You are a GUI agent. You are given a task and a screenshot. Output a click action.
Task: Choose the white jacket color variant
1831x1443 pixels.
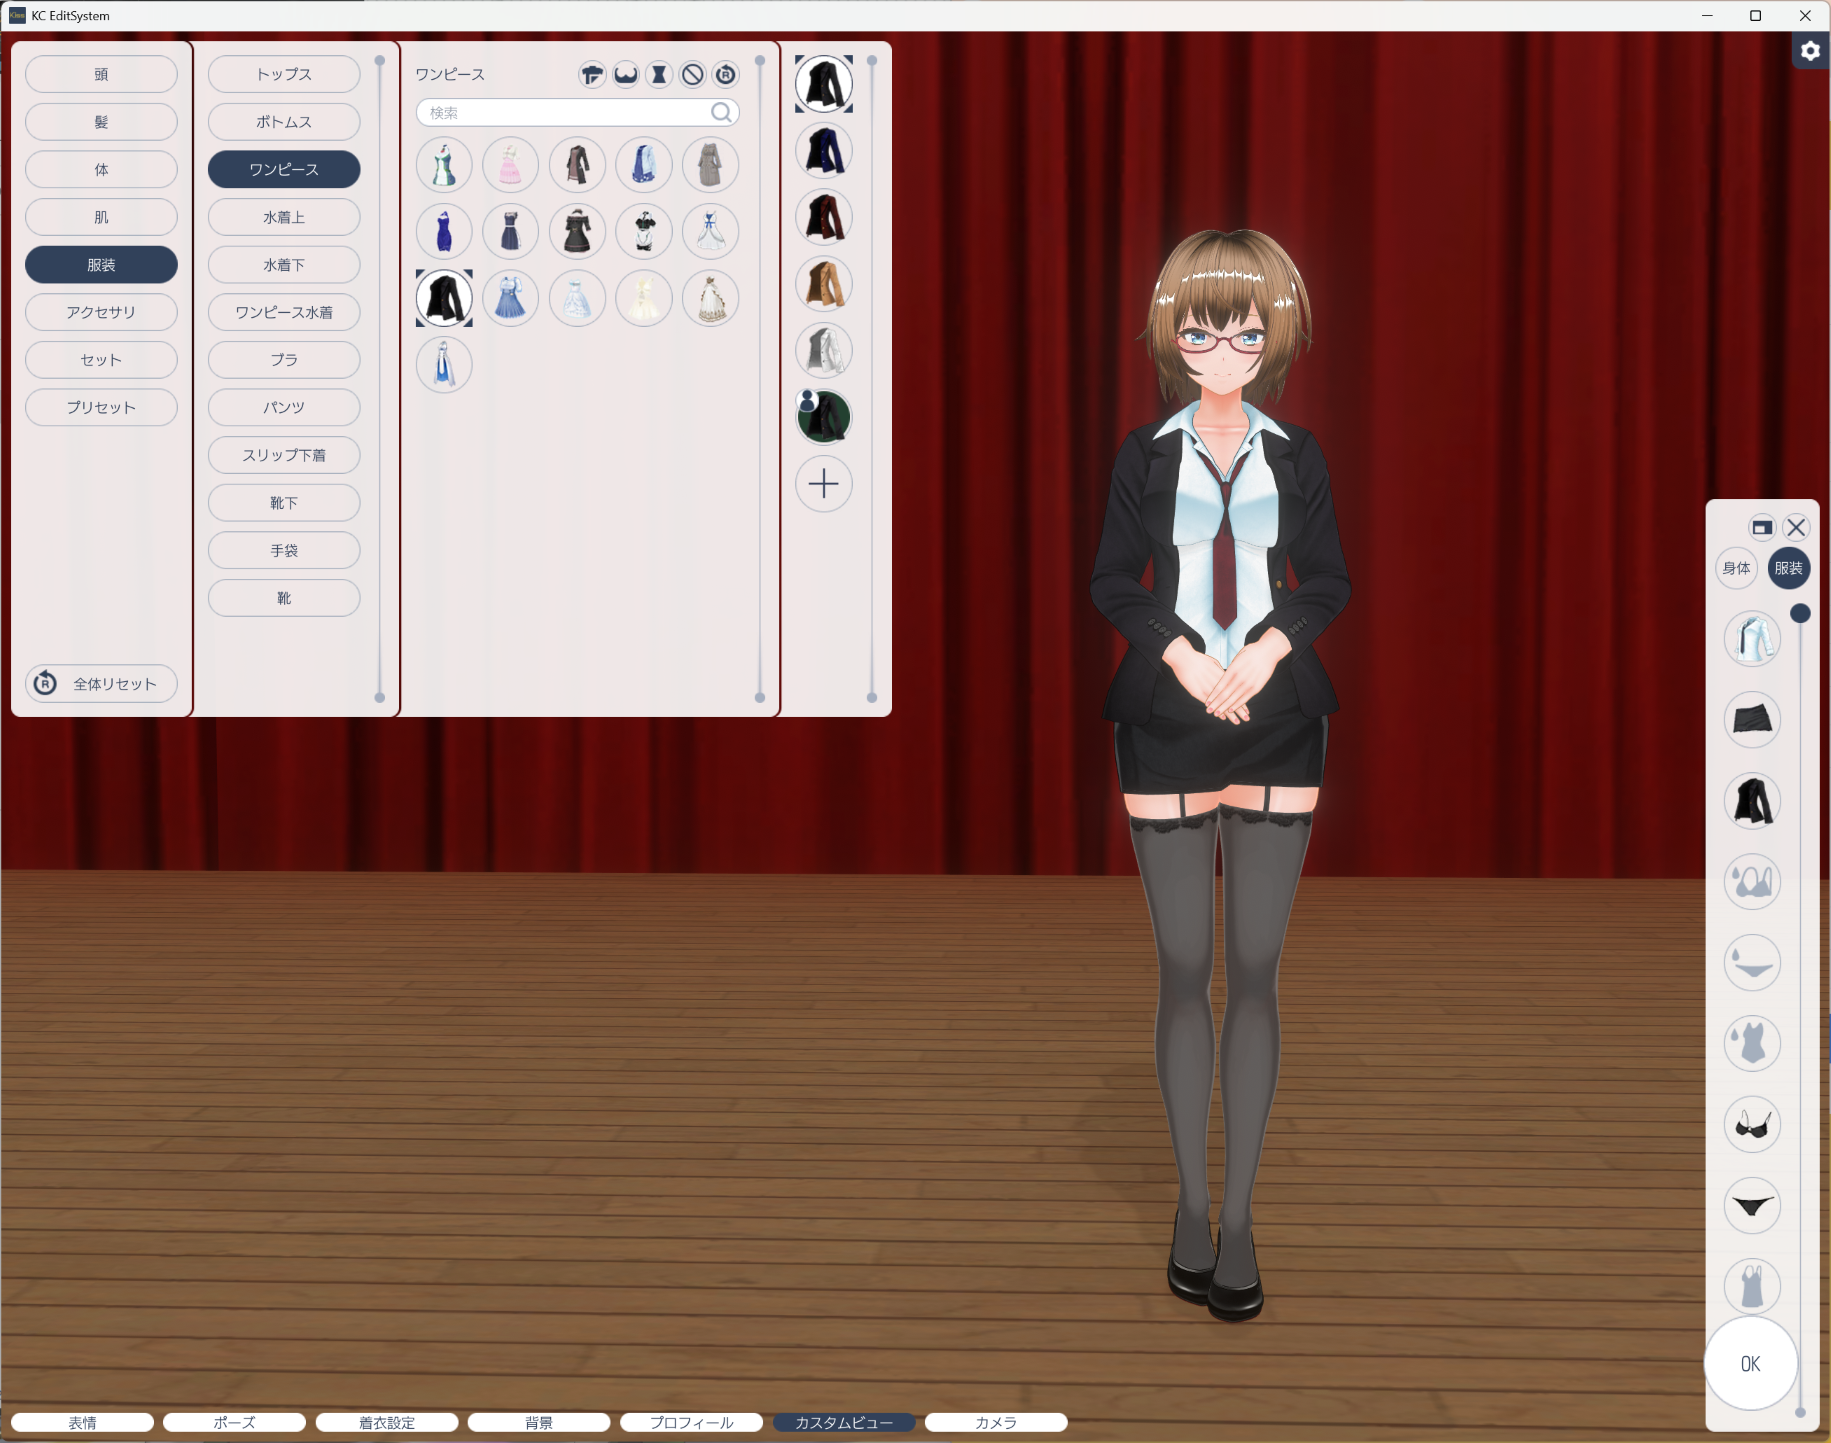(824, 351)
